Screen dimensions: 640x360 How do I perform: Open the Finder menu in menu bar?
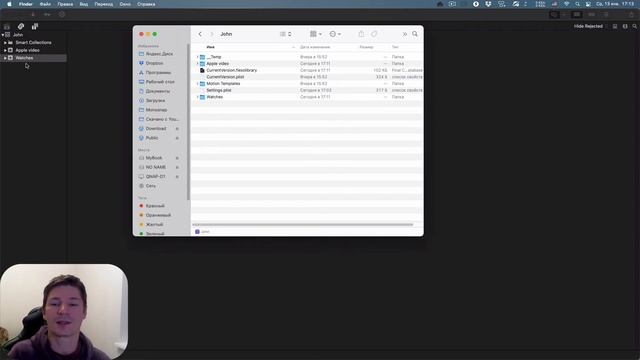tap(26, 4)
